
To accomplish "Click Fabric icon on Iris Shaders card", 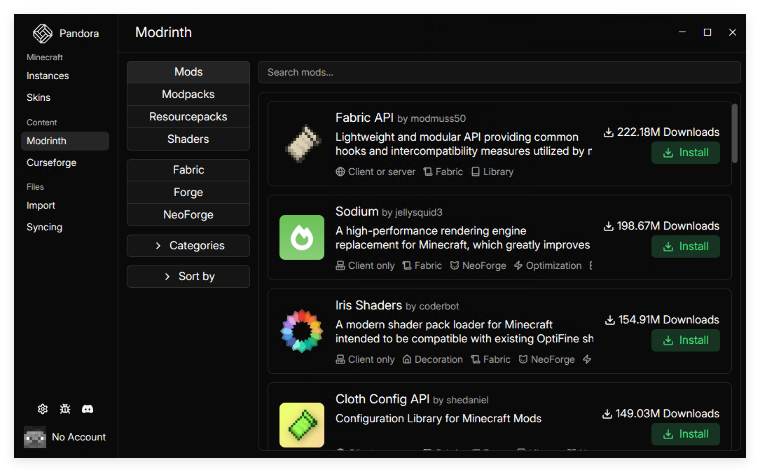I will pyautogui.click(x=475, y=360).
